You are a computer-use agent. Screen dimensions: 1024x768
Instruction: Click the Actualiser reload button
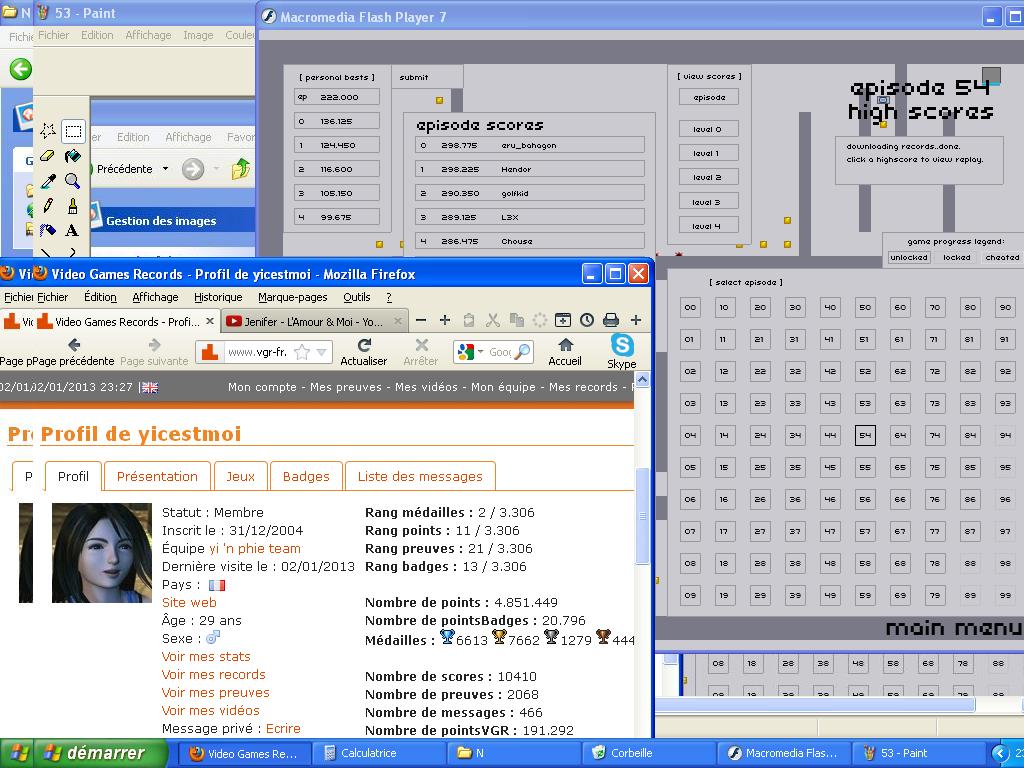[364, 351]
